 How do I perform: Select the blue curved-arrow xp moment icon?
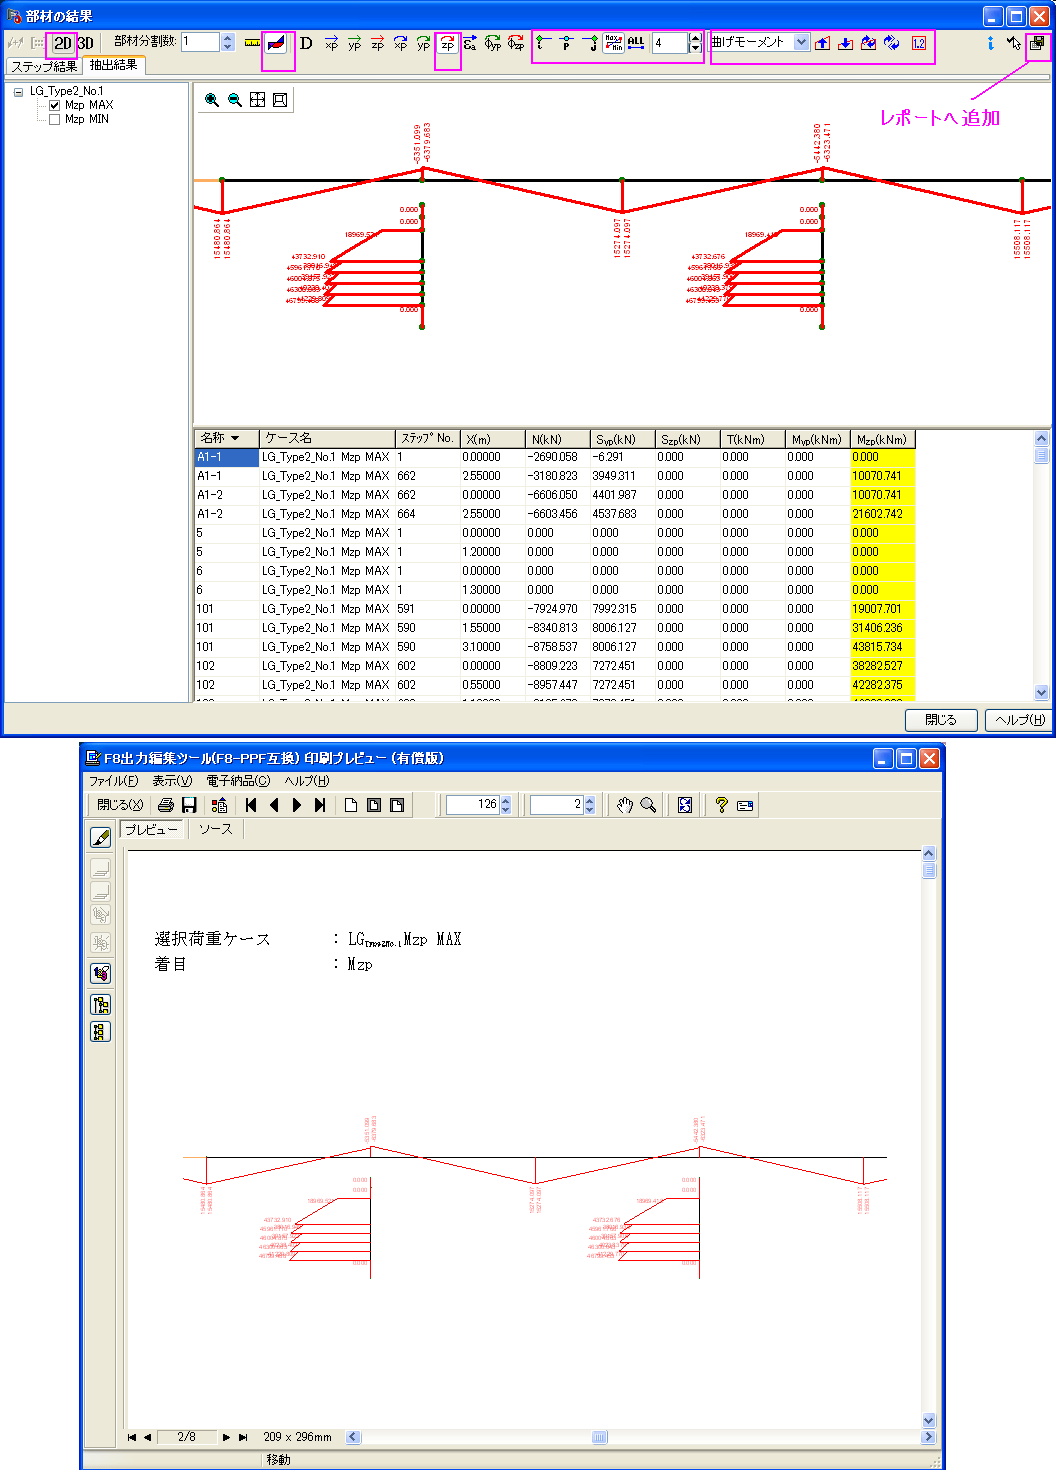(400, 43)
